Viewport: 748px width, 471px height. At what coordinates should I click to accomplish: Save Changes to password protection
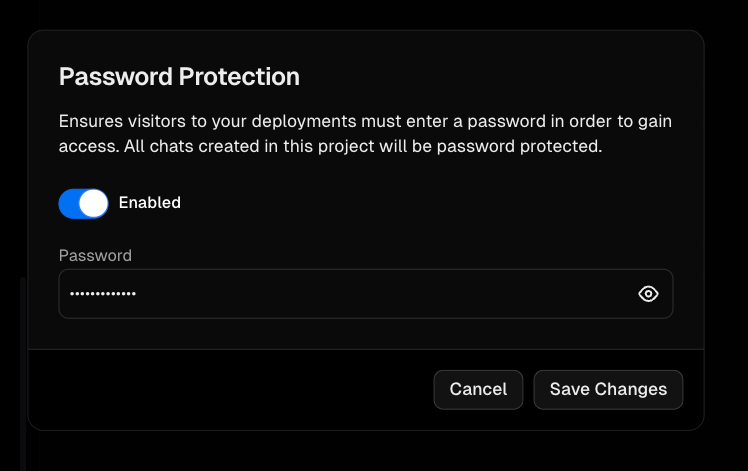(608, 389)
